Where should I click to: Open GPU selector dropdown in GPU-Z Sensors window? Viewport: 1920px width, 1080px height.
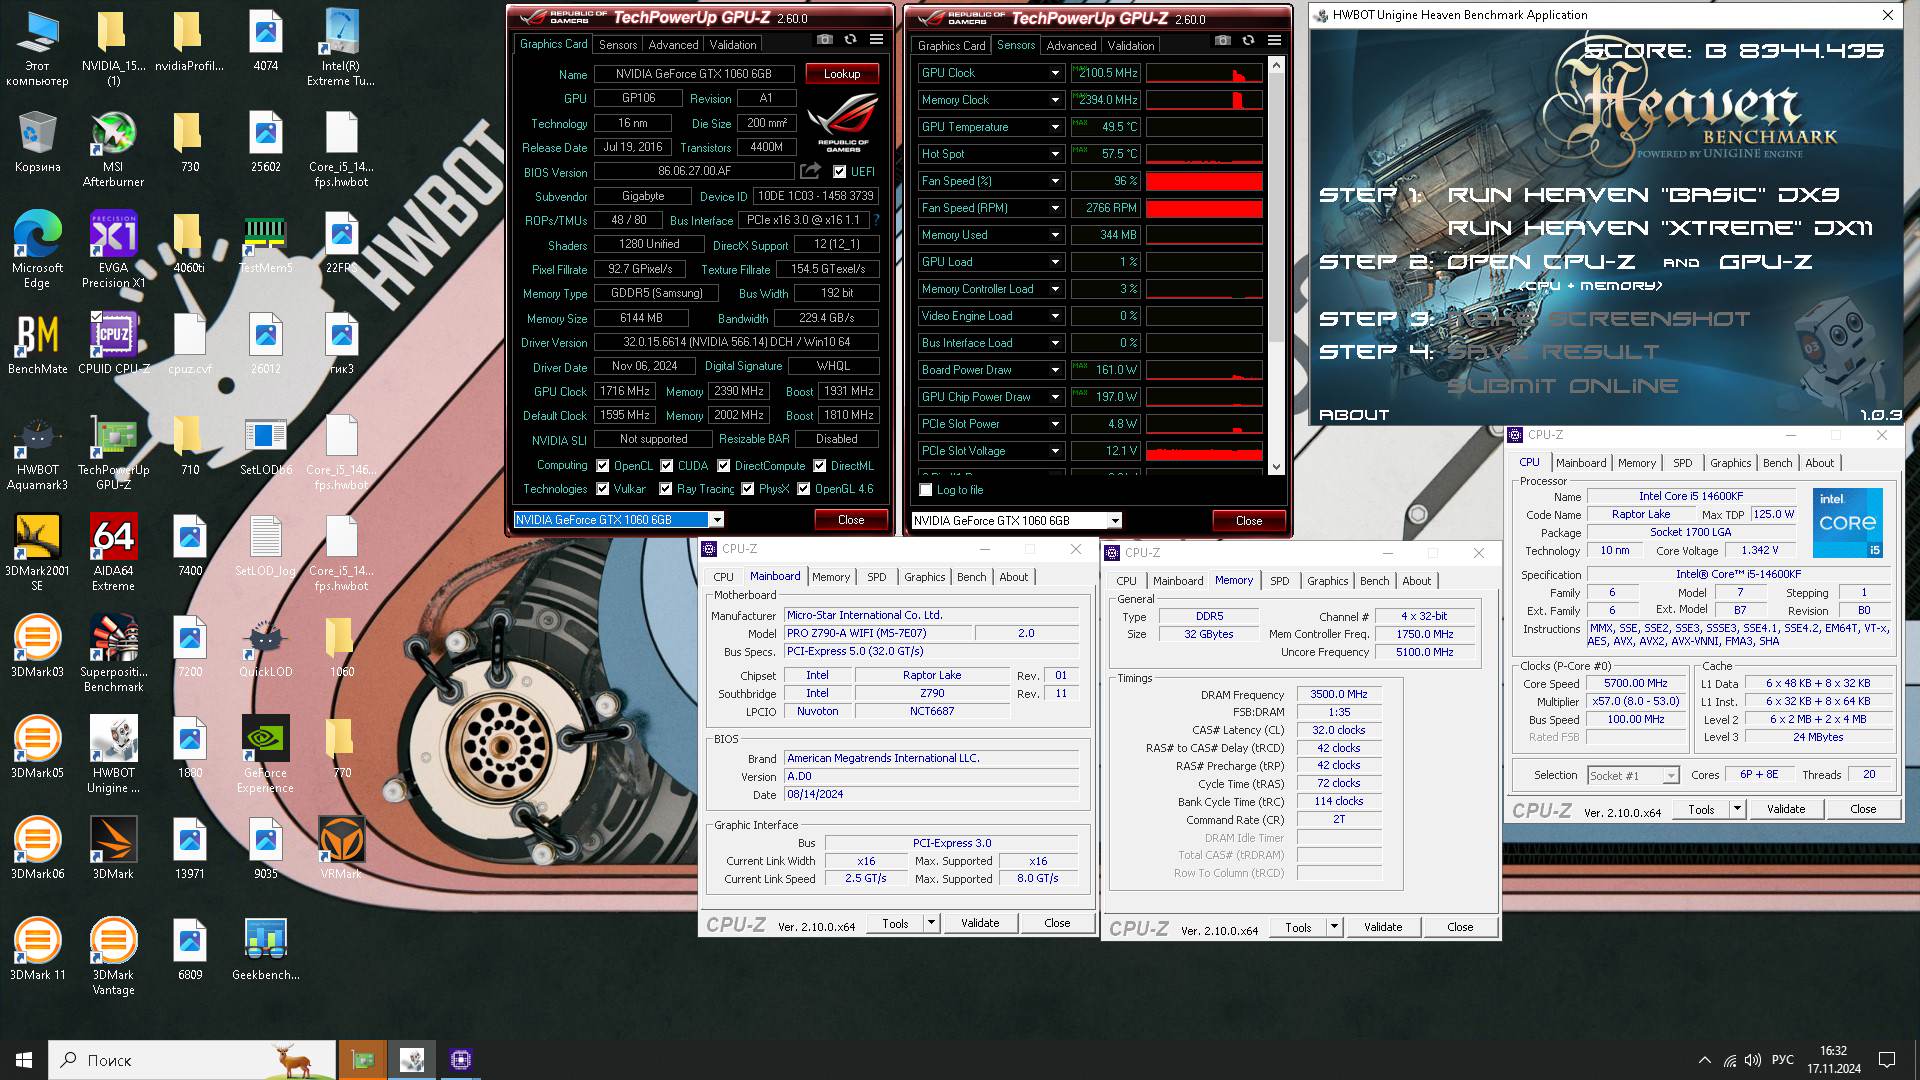pos(1115,521)
